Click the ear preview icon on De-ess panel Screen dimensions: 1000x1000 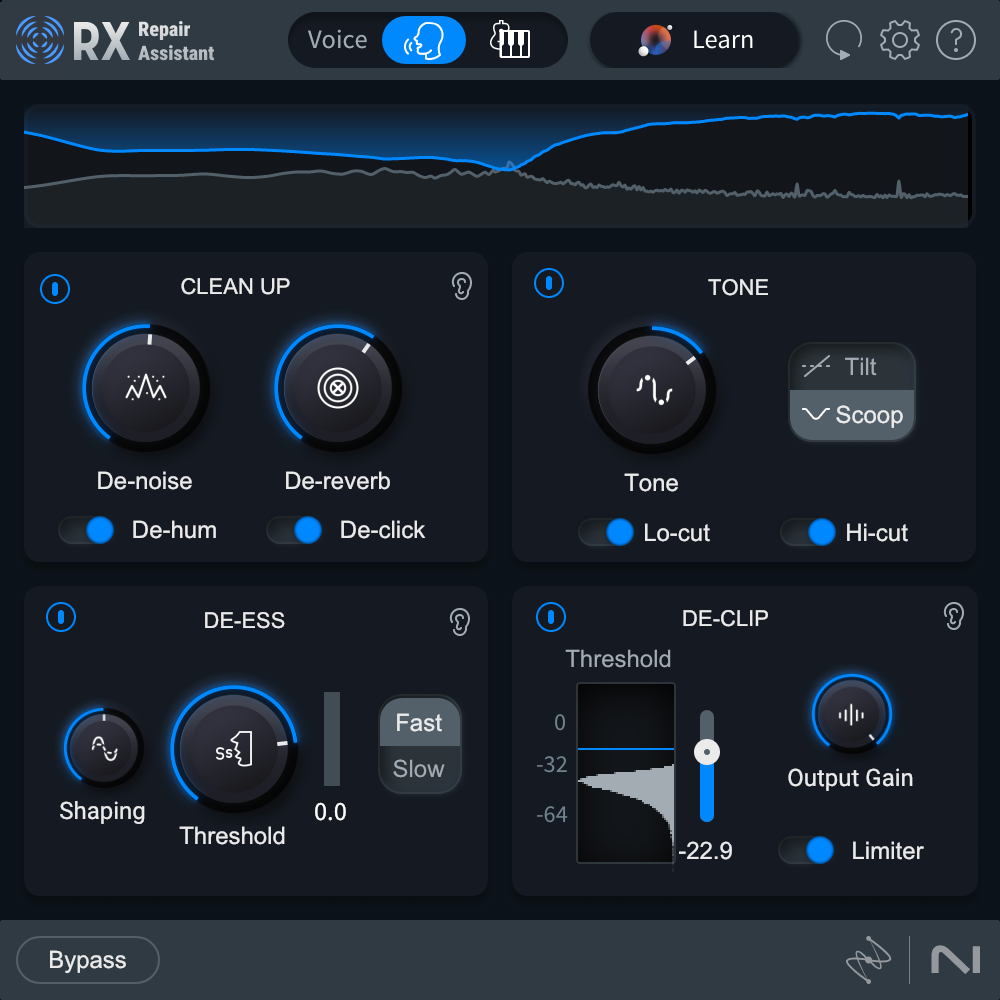[x=461, y=618]
